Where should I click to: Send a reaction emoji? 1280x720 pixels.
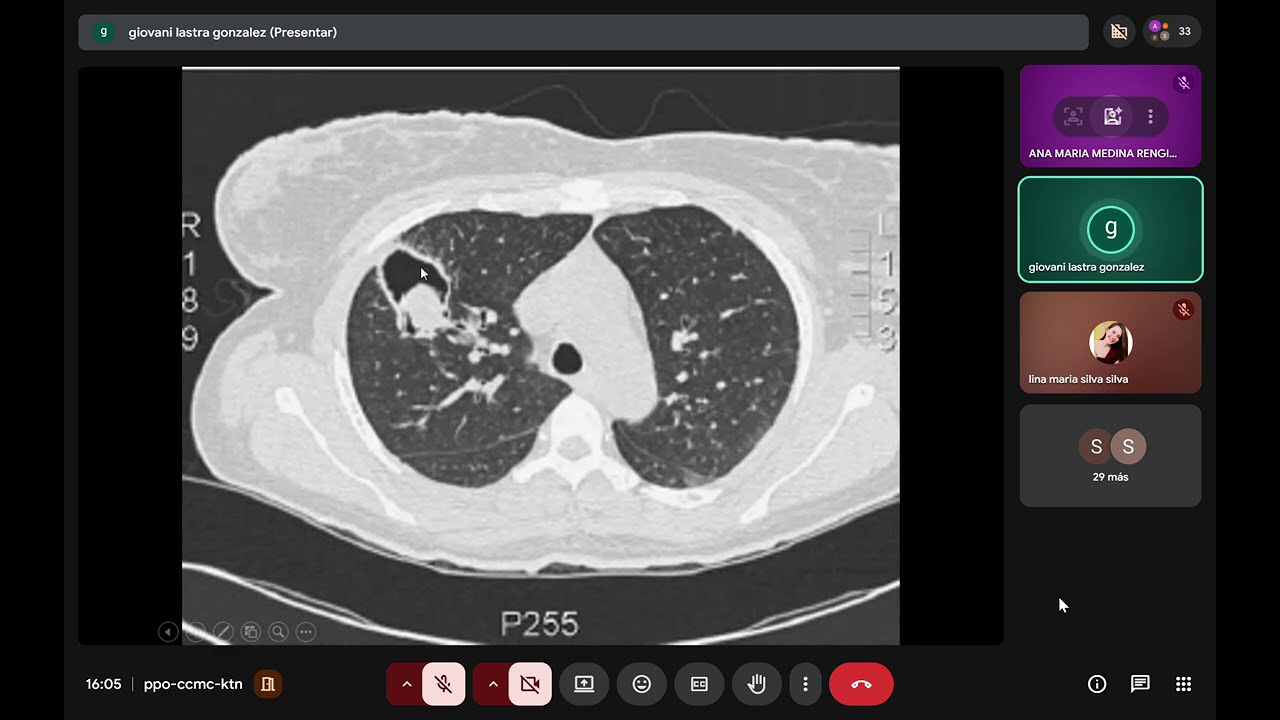(642, 684)
